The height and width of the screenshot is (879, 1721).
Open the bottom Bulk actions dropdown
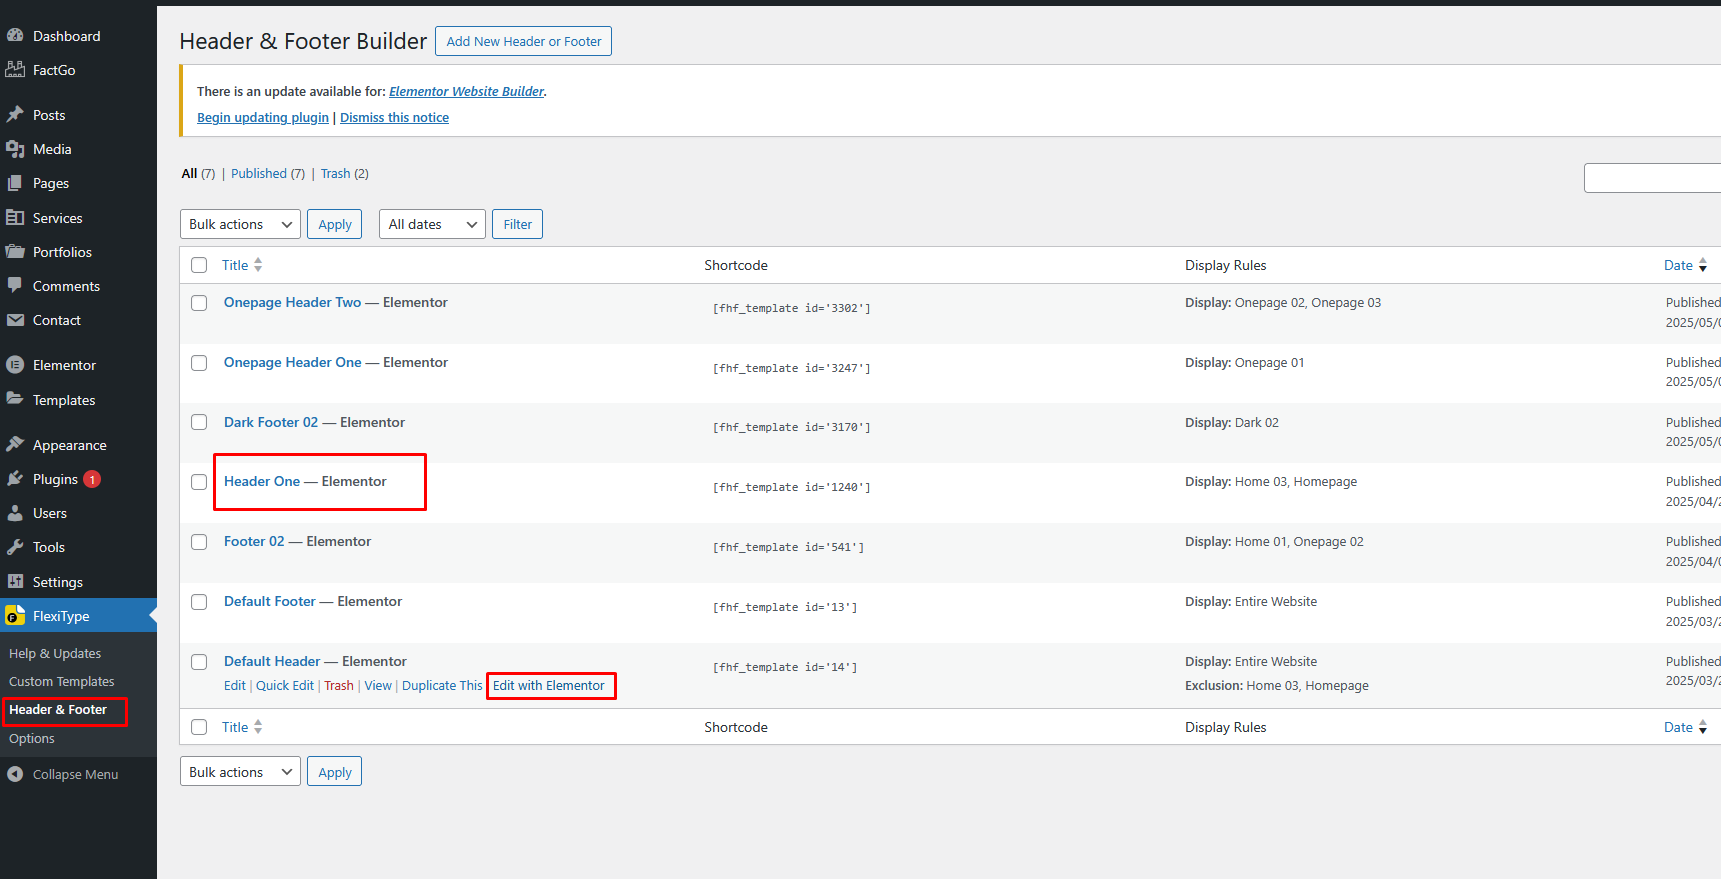coord(240,771)
